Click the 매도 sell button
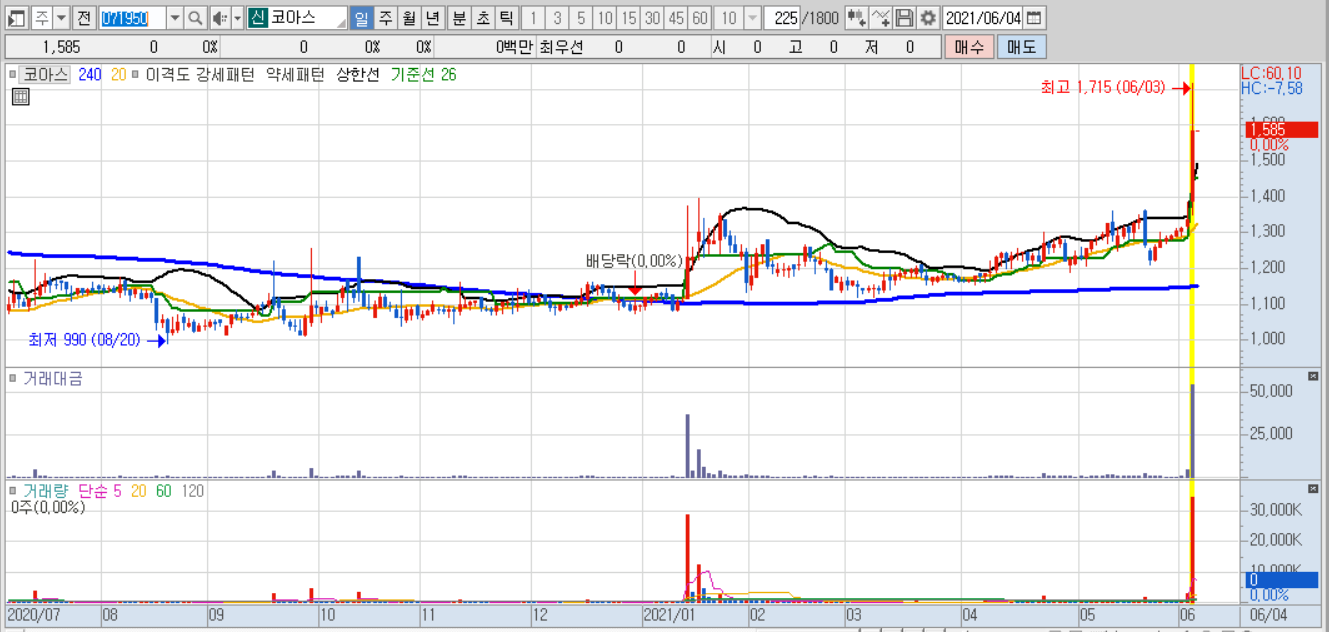This screenshot has width=1329, height=632. (1021, 46)
